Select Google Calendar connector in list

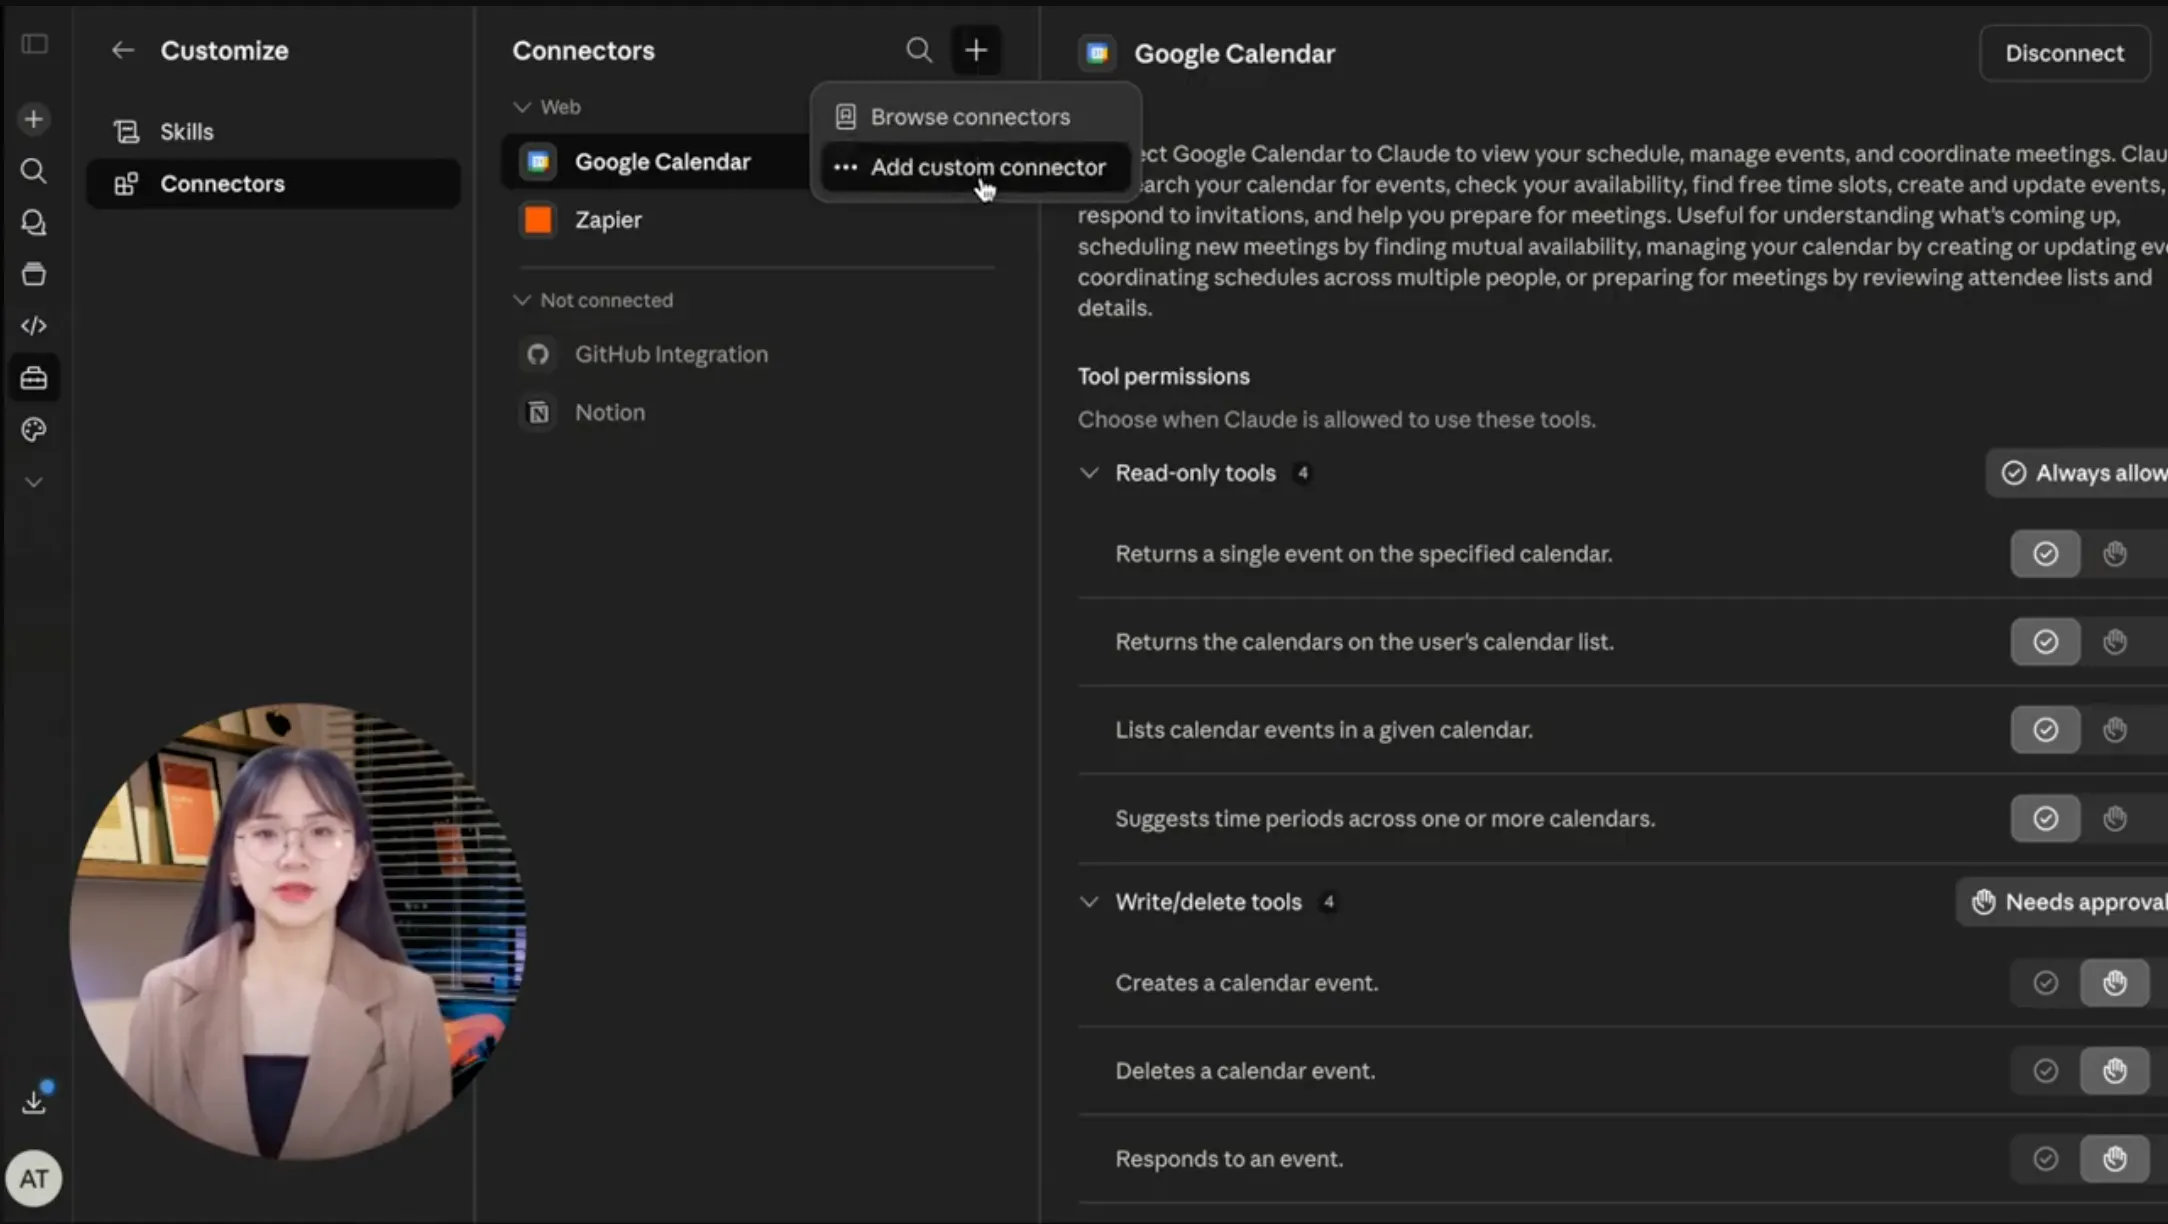pos(660,162)
